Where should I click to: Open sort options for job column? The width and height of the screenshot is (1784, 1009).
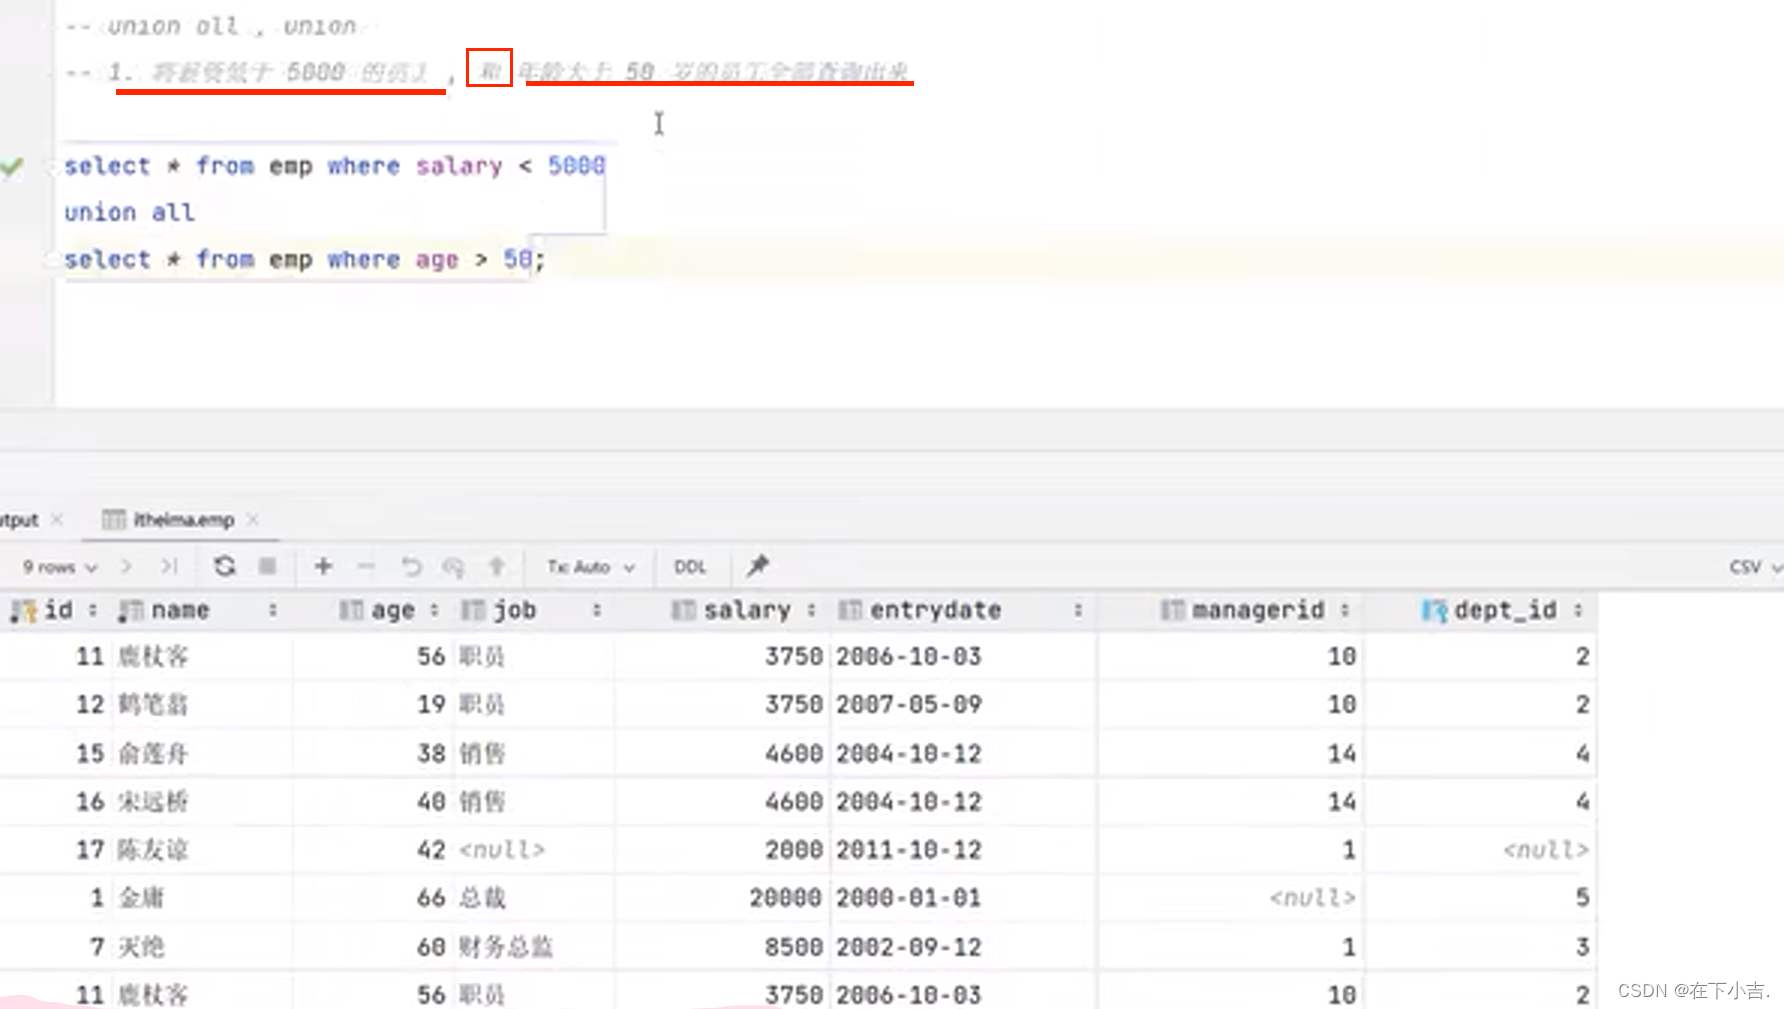(x=597, y=610)
